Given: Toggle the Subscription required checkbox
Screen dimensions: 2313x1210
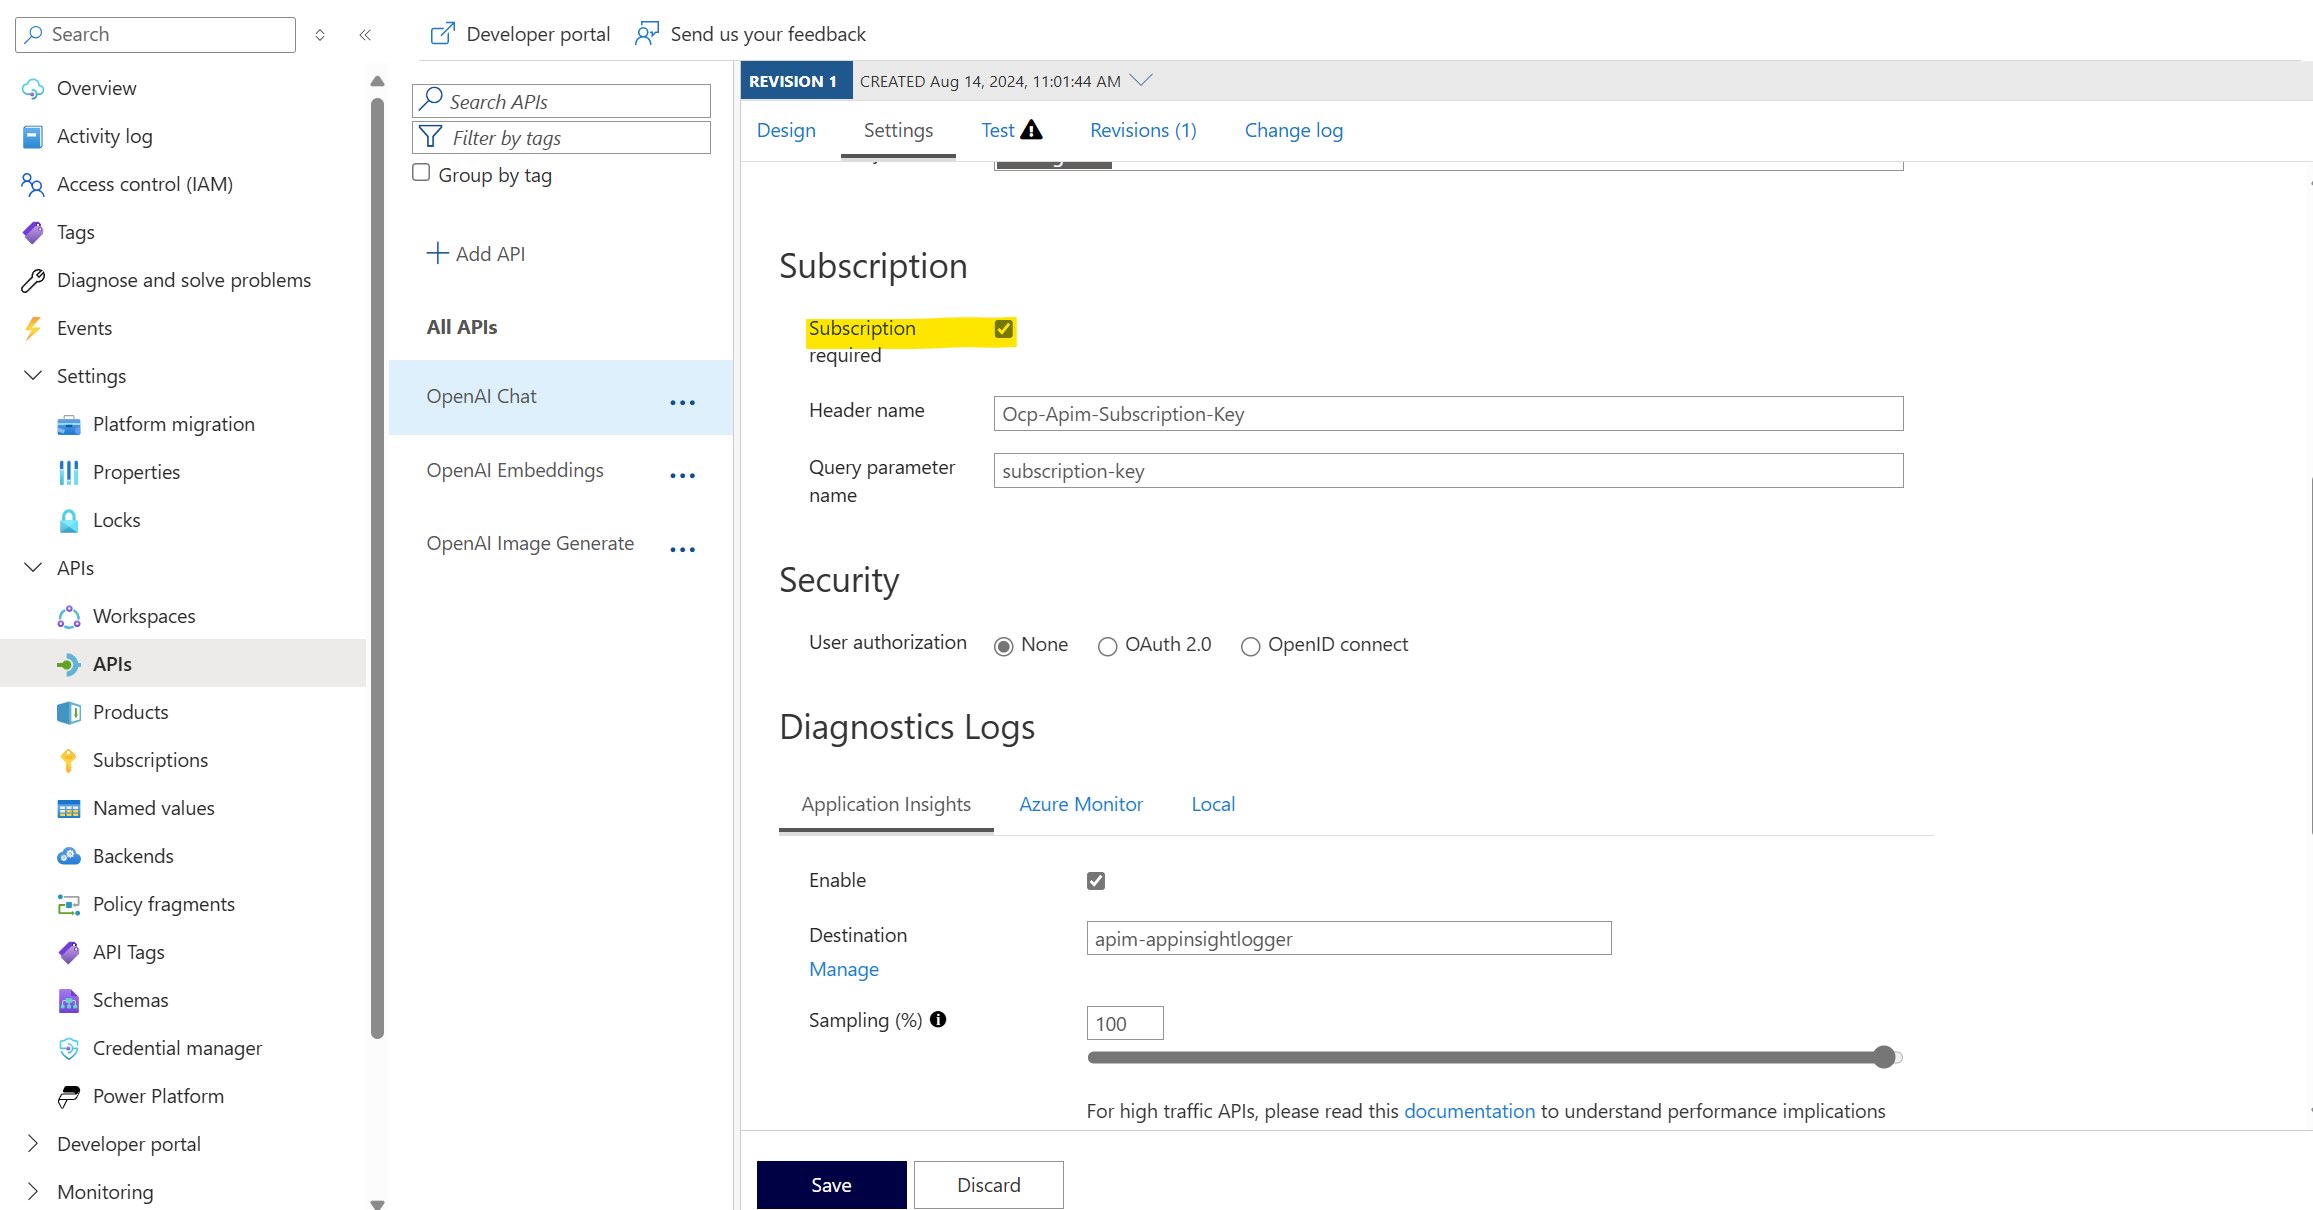Looking at the screenshot, I should 1004,329.
